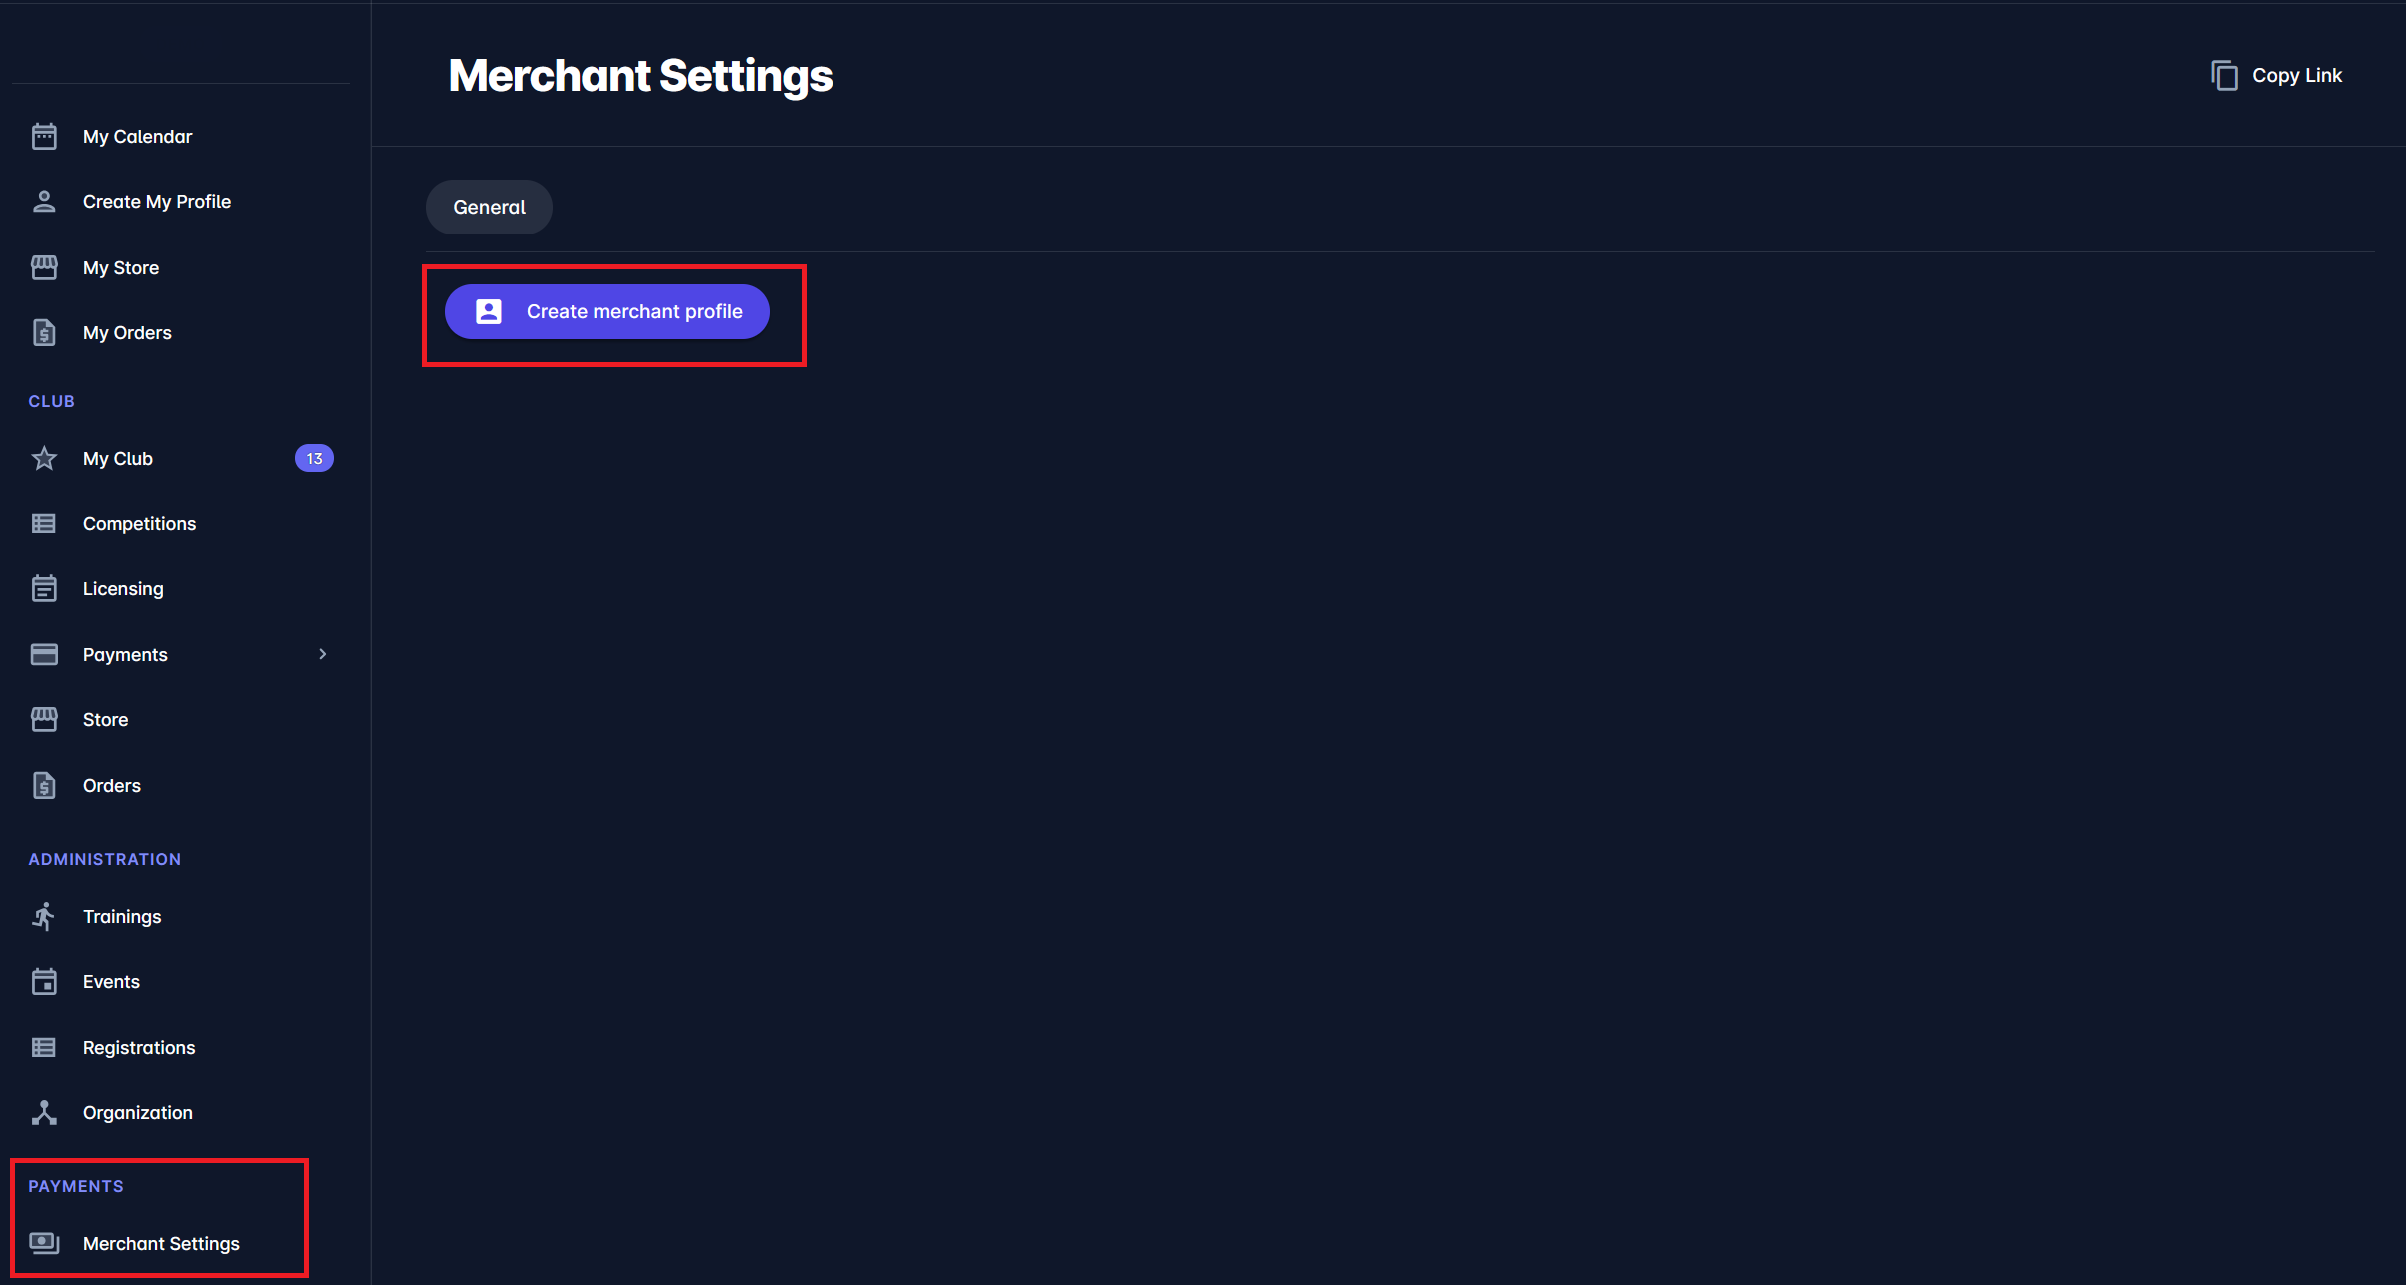Click the Copy Link text

(x=2296, y=76)
